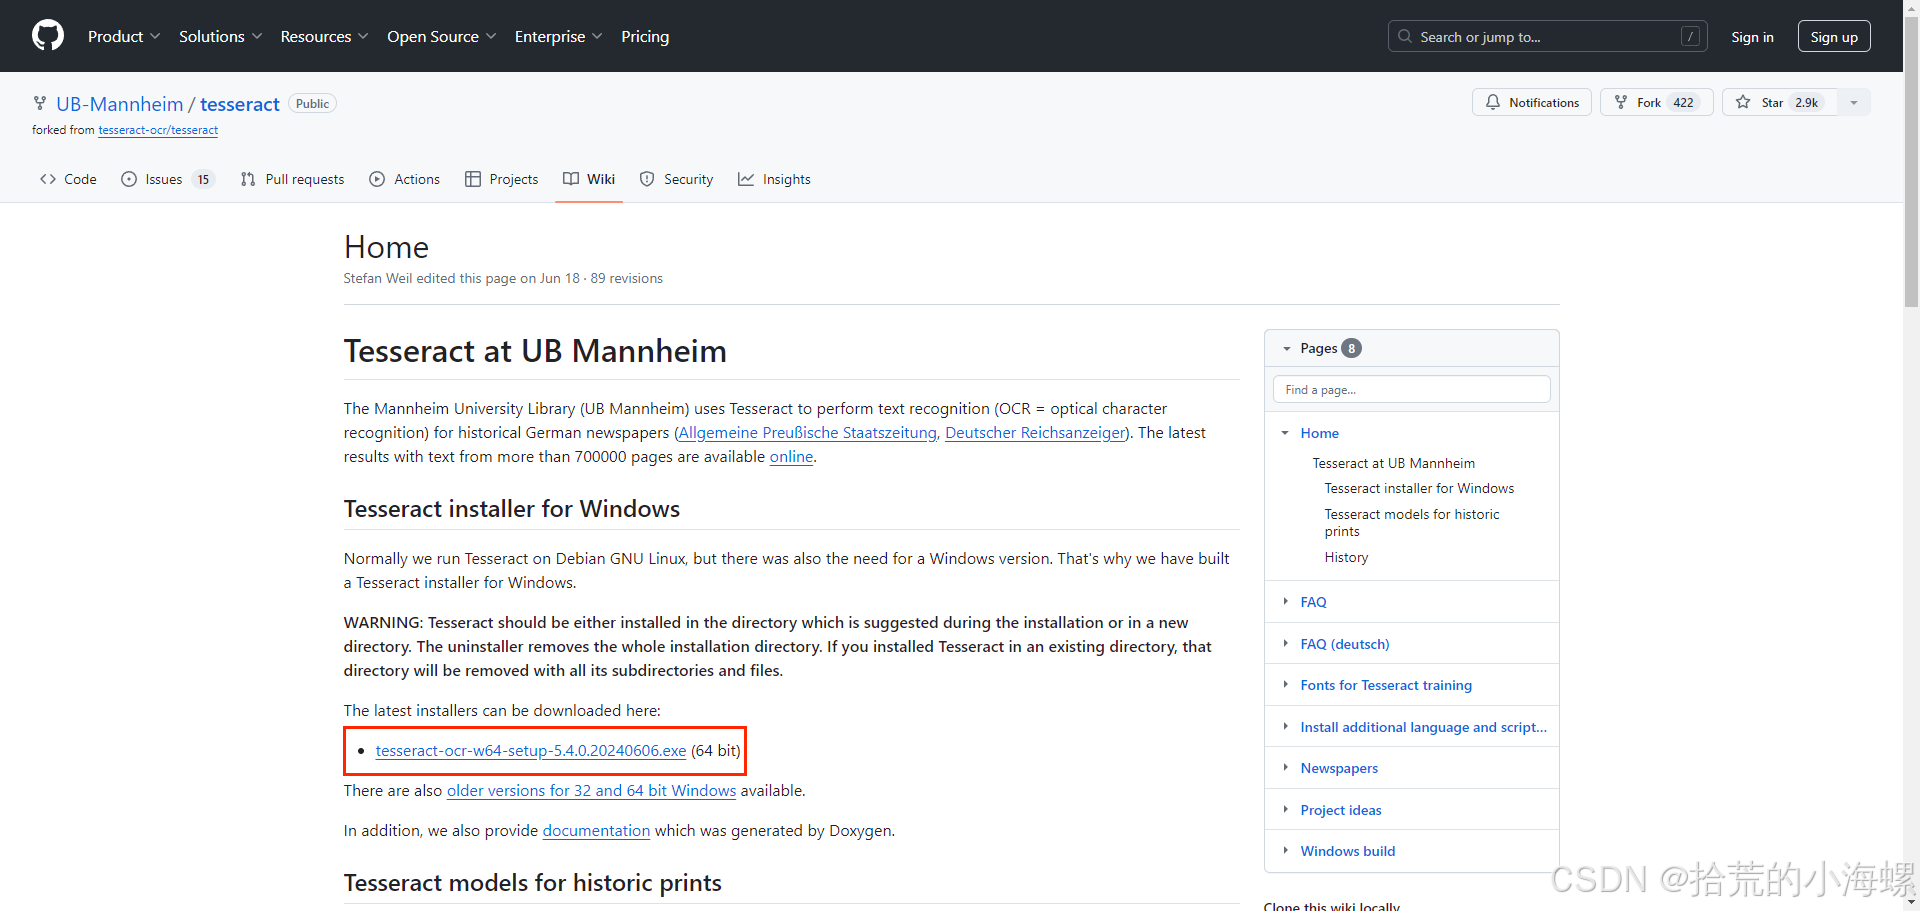Screen dimensions: 1920x911
Task: Click the fork count 422
Action: pyautogui.click(x=1684, y=103)
